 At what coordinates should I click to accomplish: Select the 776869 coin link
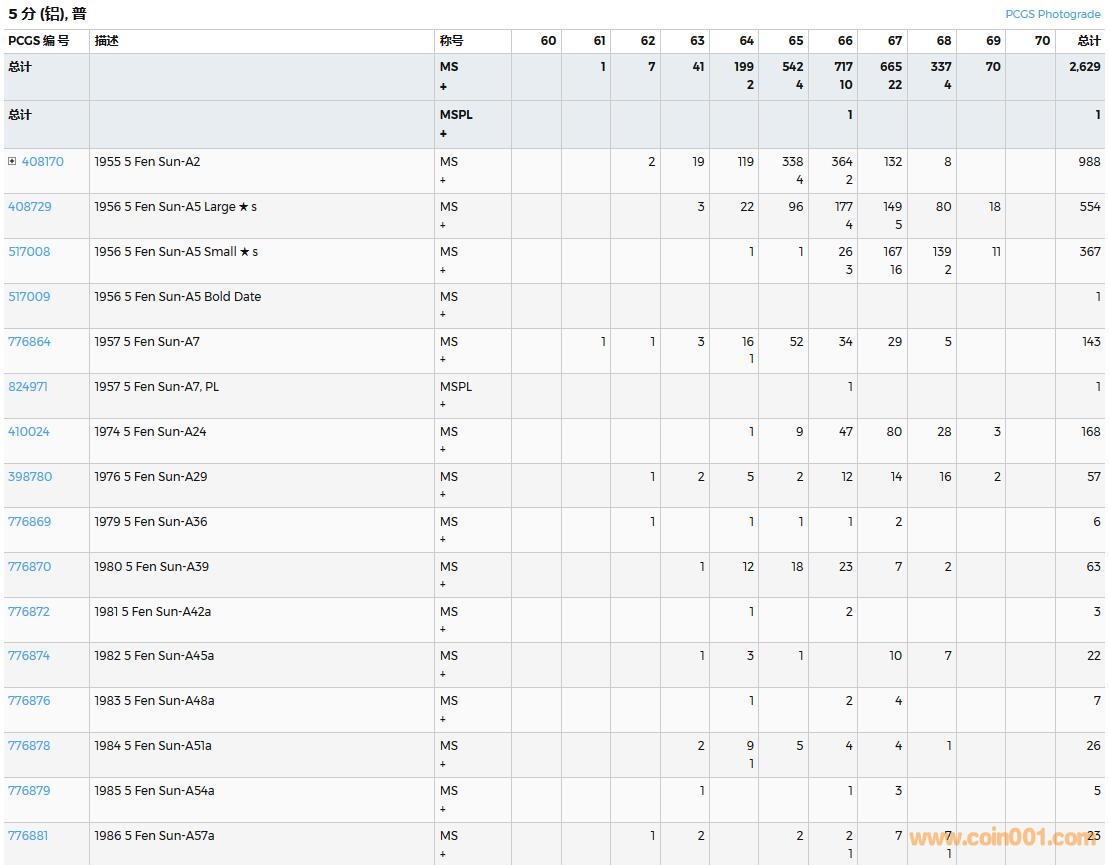coord(29,522)
